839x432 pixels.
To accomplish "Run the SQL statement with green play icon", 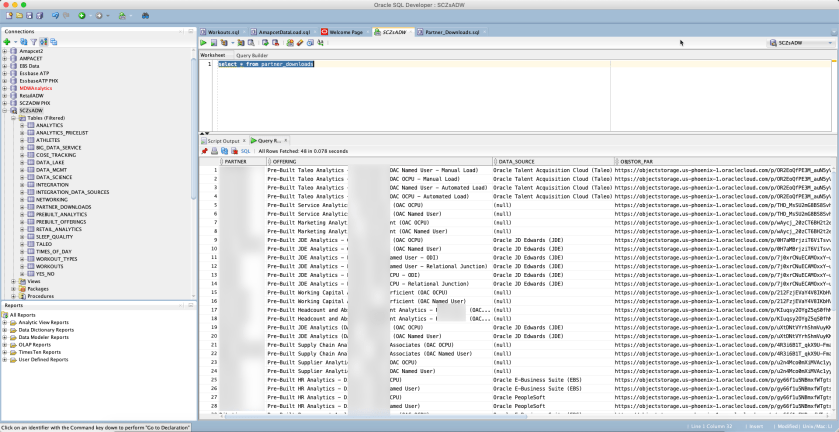I will pyautogui.click(x=204, y=44).
